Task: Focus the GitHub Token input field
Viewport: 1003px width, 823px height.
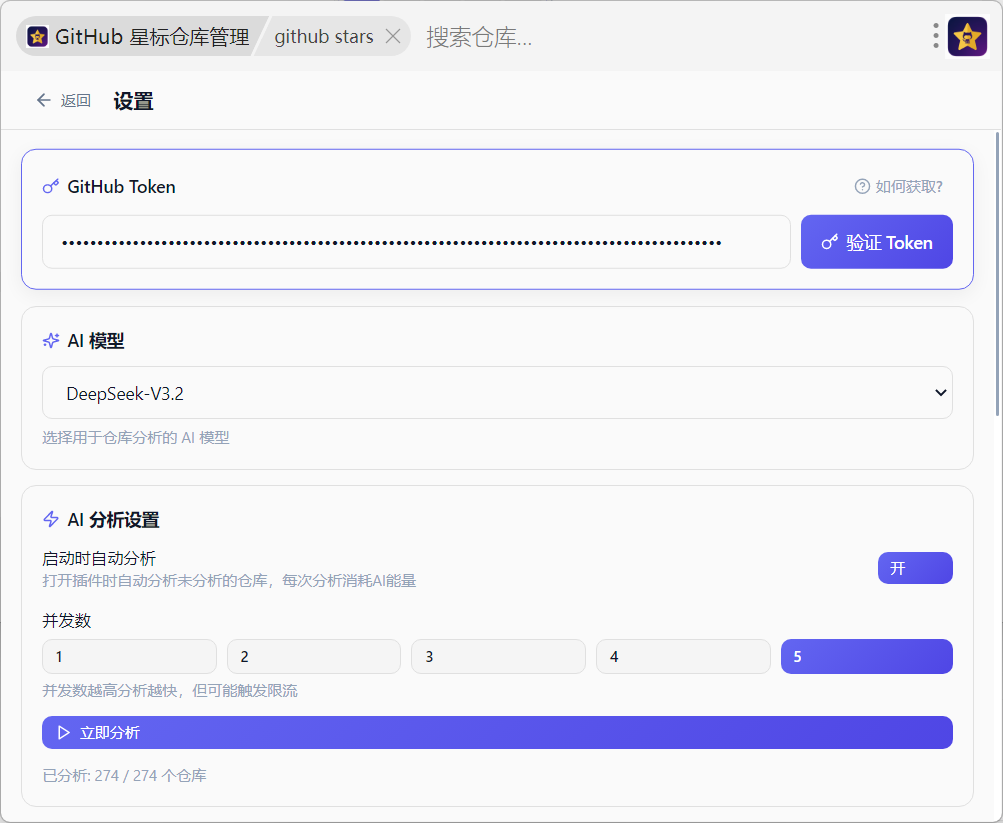Action: click(416, 242)
